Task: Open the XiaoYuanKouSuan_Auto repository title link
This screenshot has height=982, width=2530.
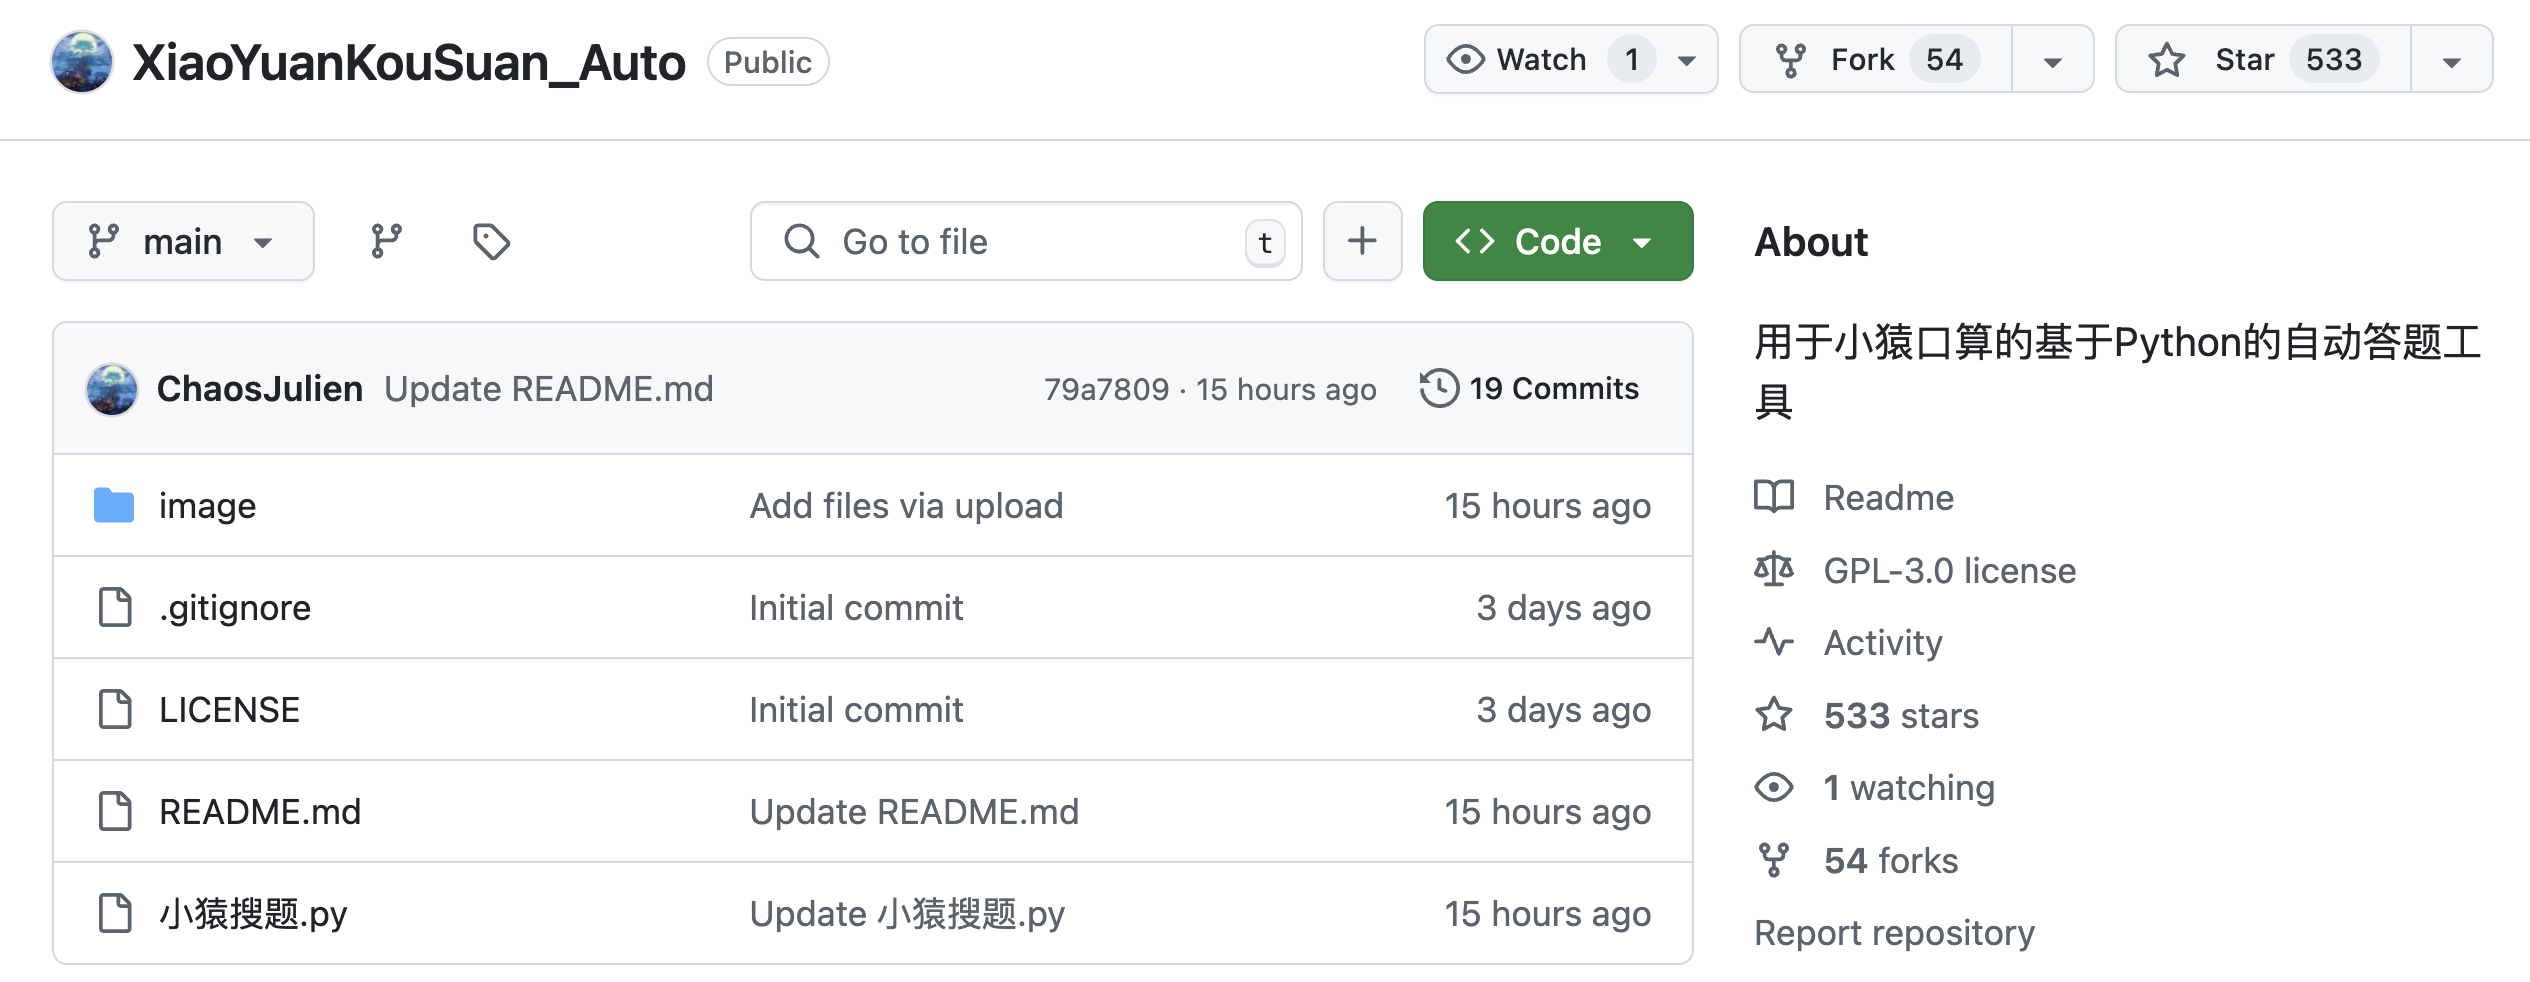Action: (409, 62)
